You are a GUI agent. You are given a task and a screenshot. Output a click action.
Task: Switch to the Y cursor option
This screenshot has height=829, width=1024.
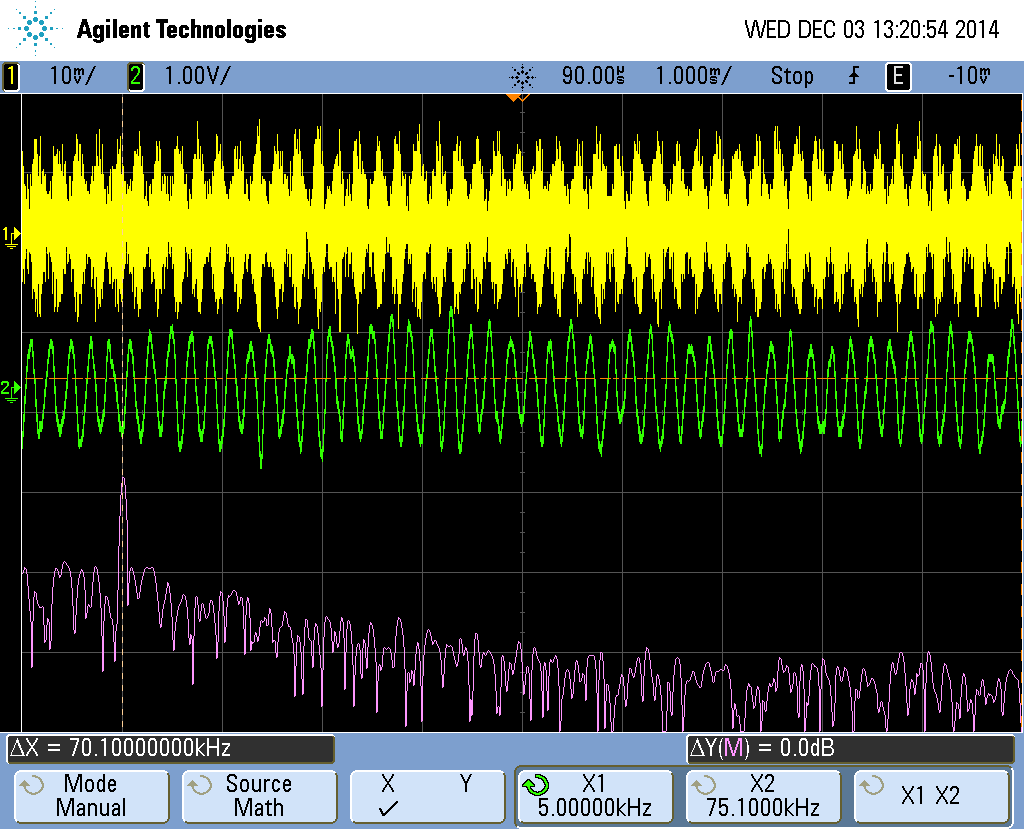pos(465,785)
